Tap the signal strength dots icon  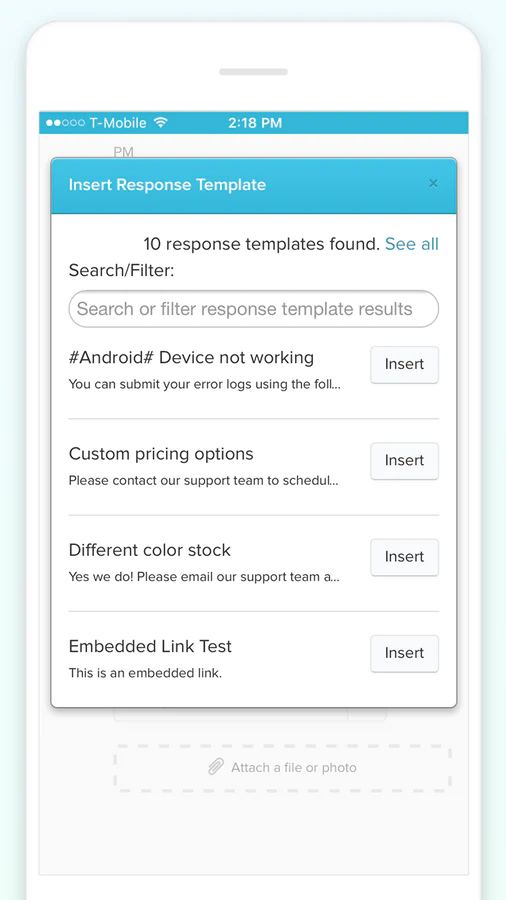(65, 123)
